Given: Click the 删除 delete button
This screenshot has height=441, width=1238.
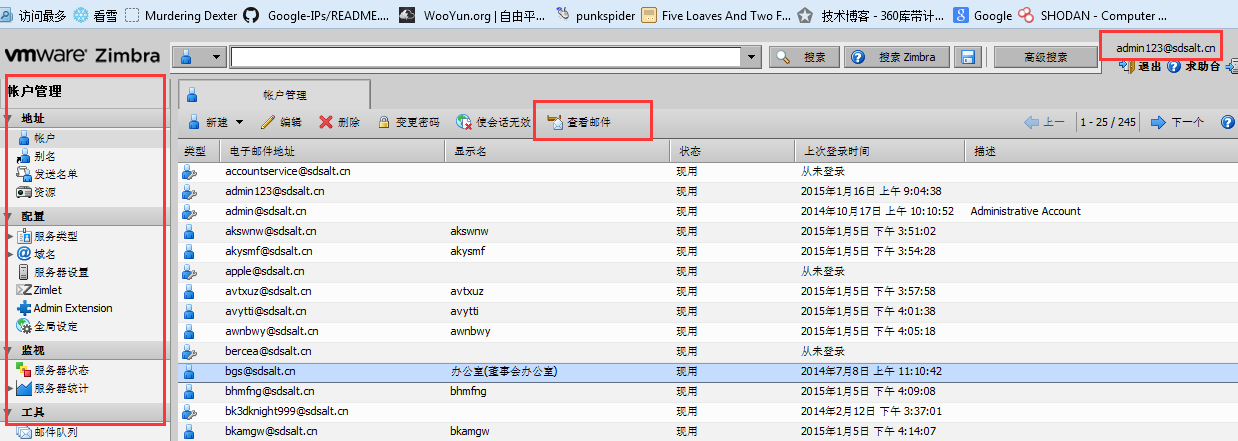Looking at the screenshot, I should [x=339, y=122].
